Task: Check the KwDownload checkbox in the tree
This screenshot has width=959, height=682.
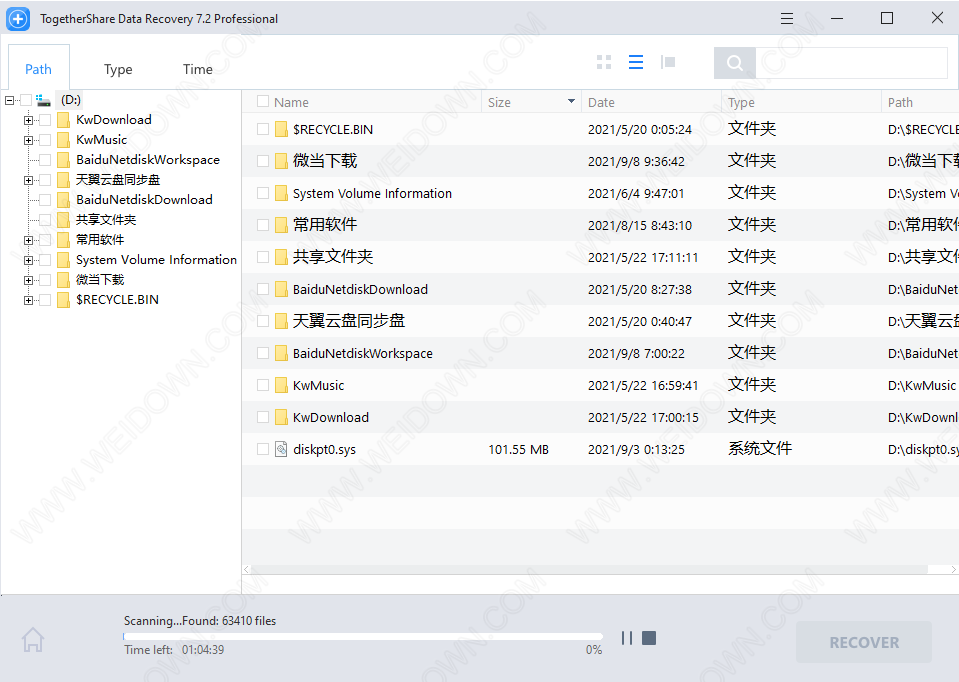Action: click(x=45, y=120)
